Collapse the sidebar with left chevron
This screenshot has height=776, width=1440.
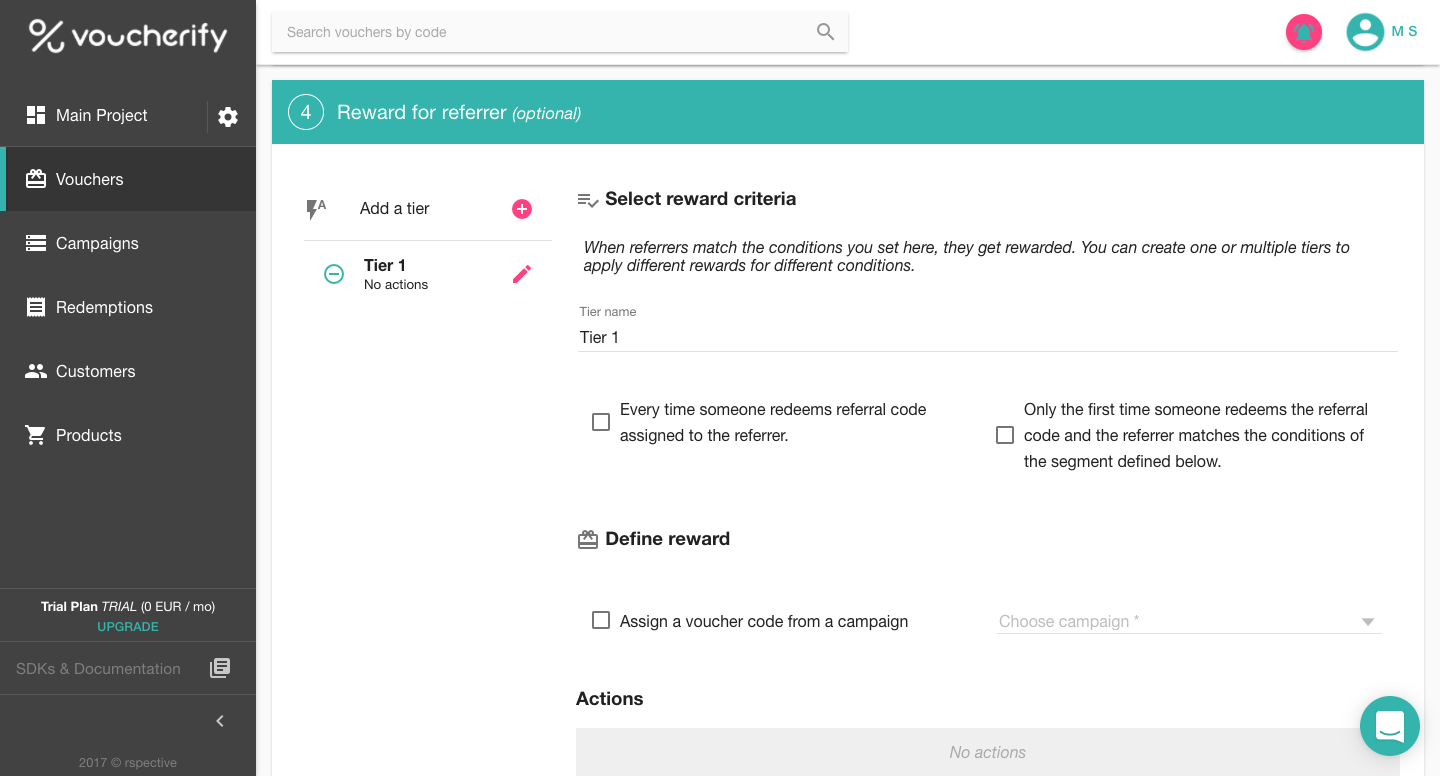[220, 721]
